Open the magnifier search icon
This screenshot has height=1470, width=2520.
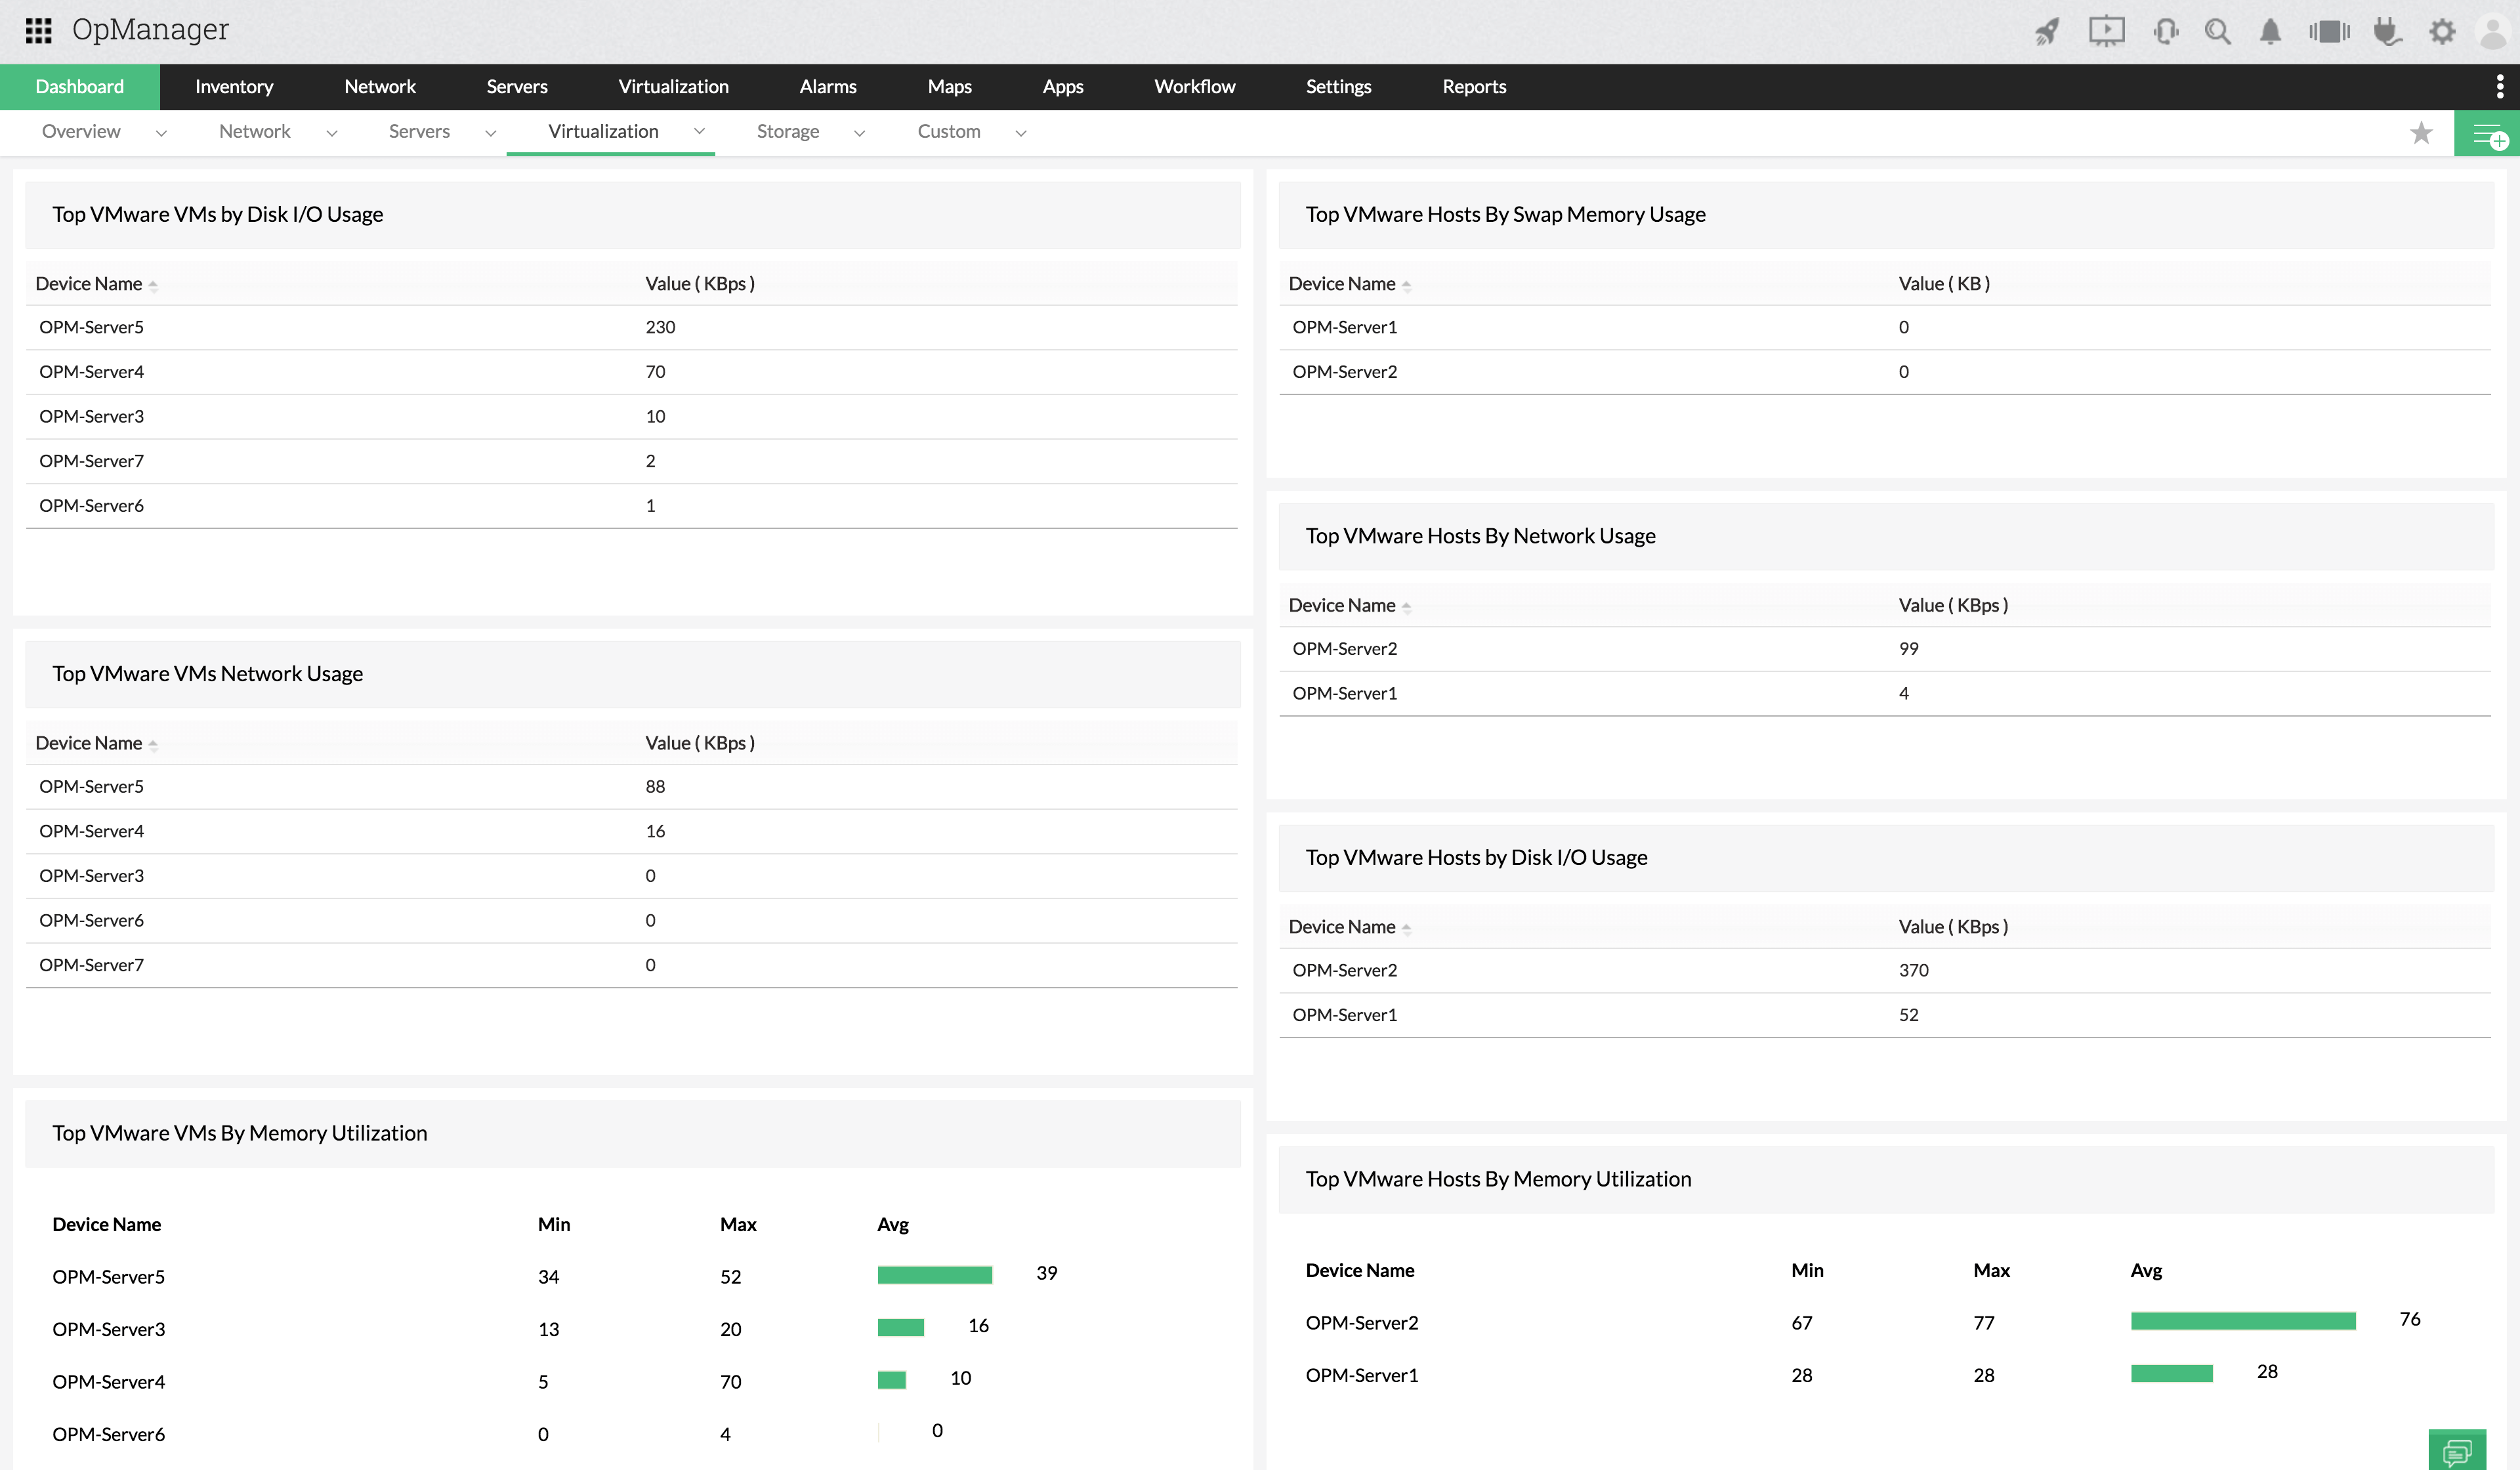click(x=2217, y=32)
